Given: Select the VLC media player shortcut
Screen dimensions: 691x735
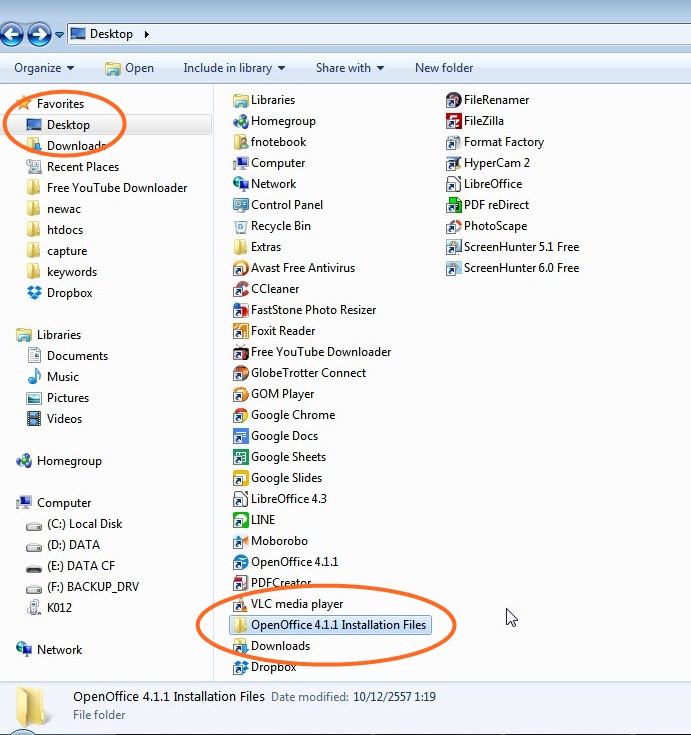Looking at the screenshot, I should [288, 604].
